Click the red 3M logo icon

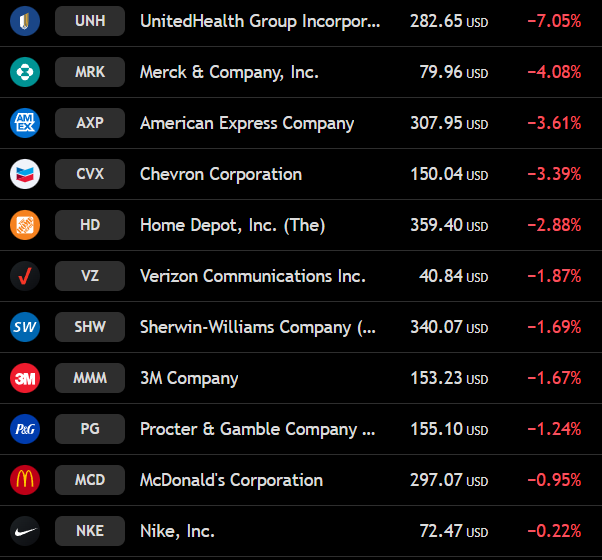point(25,378)
